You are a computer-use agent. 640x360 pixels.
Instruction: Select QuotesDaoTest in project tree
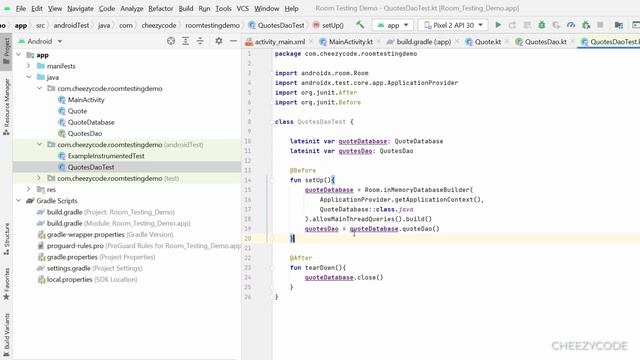(91, 167)
